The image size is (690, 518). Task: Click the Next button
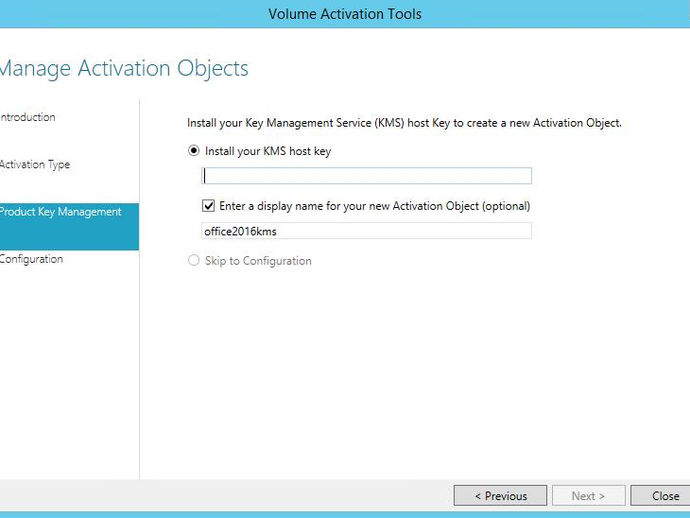tap(588, 496)
